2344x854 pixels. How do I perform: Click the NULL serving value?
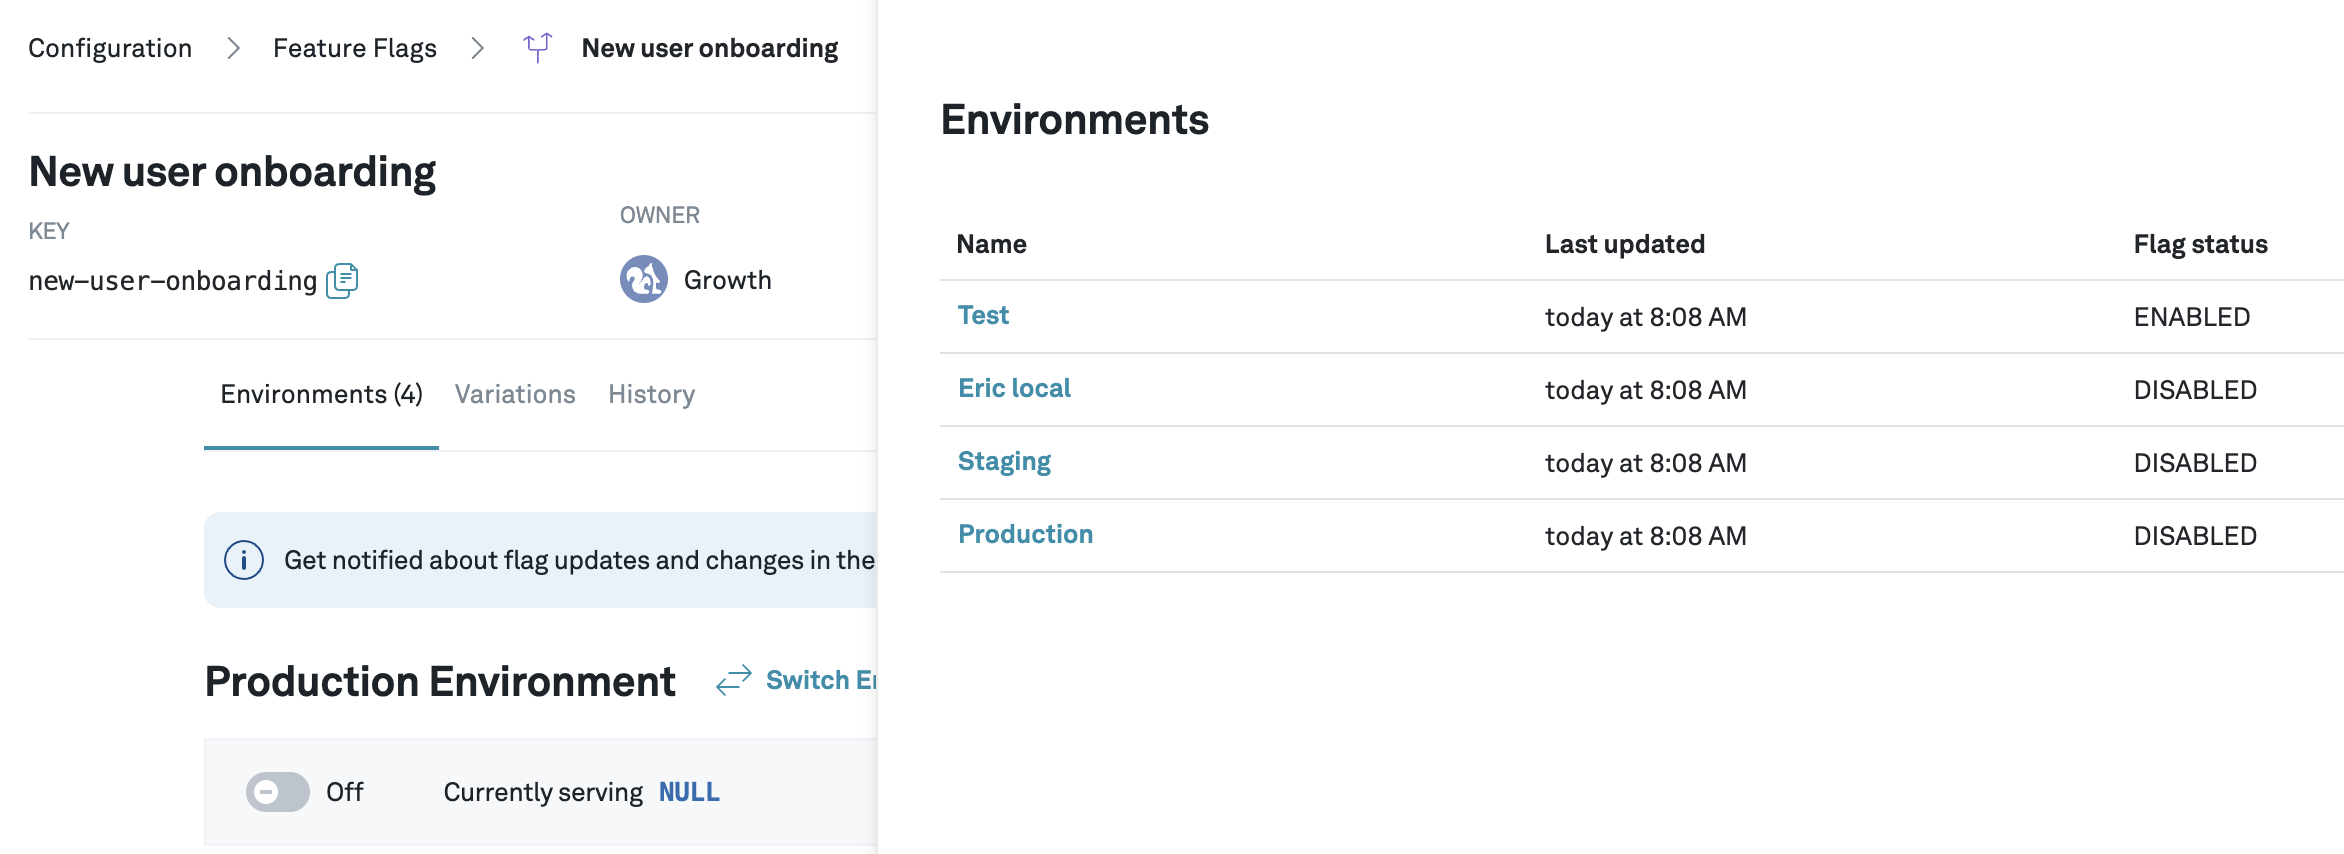coord(689,792)
